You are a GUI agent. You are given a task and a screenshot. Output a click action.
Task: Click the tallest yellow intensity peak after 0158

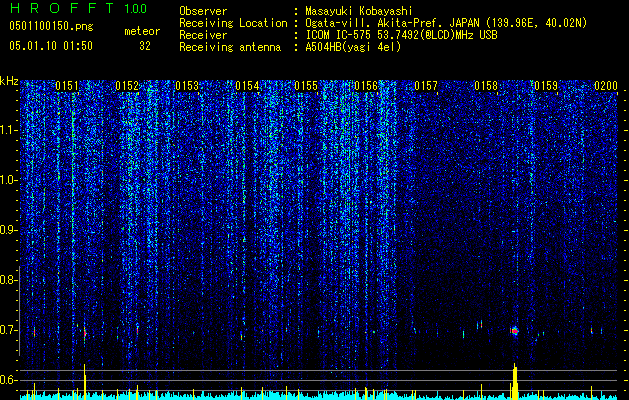515,382
